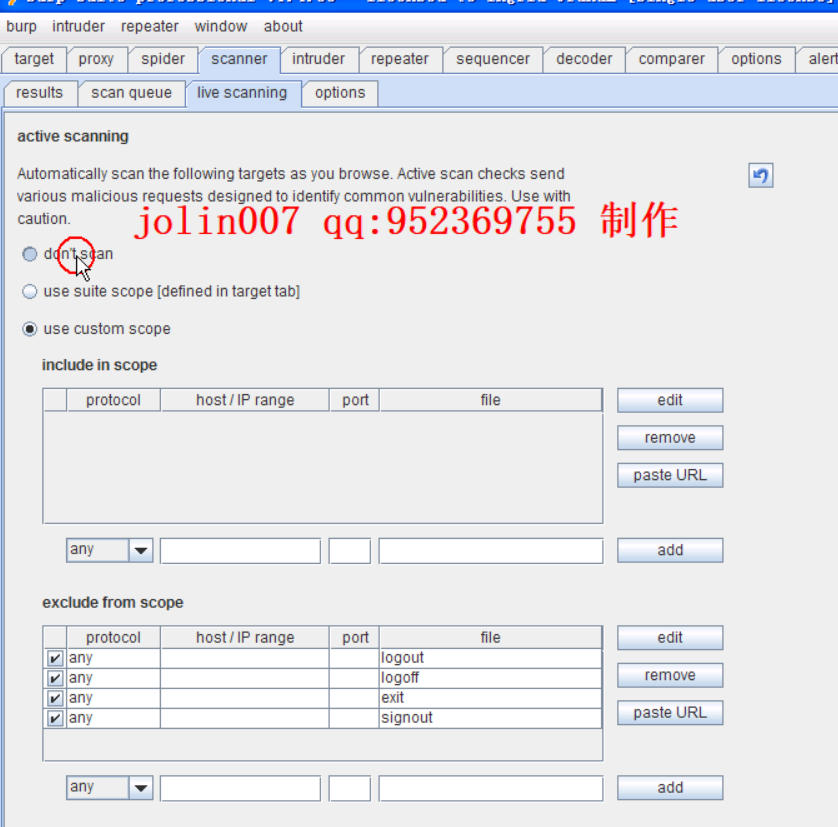Image resolution: width=838 pixels, height=827 pixels.
Task: Click remove button for exclude from scope
Action: [670, 675]
